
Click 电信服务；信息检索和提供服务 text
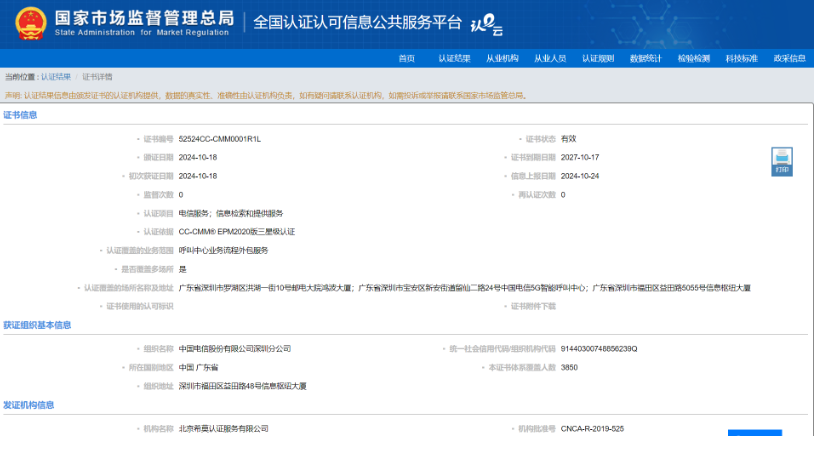(231, 213)
